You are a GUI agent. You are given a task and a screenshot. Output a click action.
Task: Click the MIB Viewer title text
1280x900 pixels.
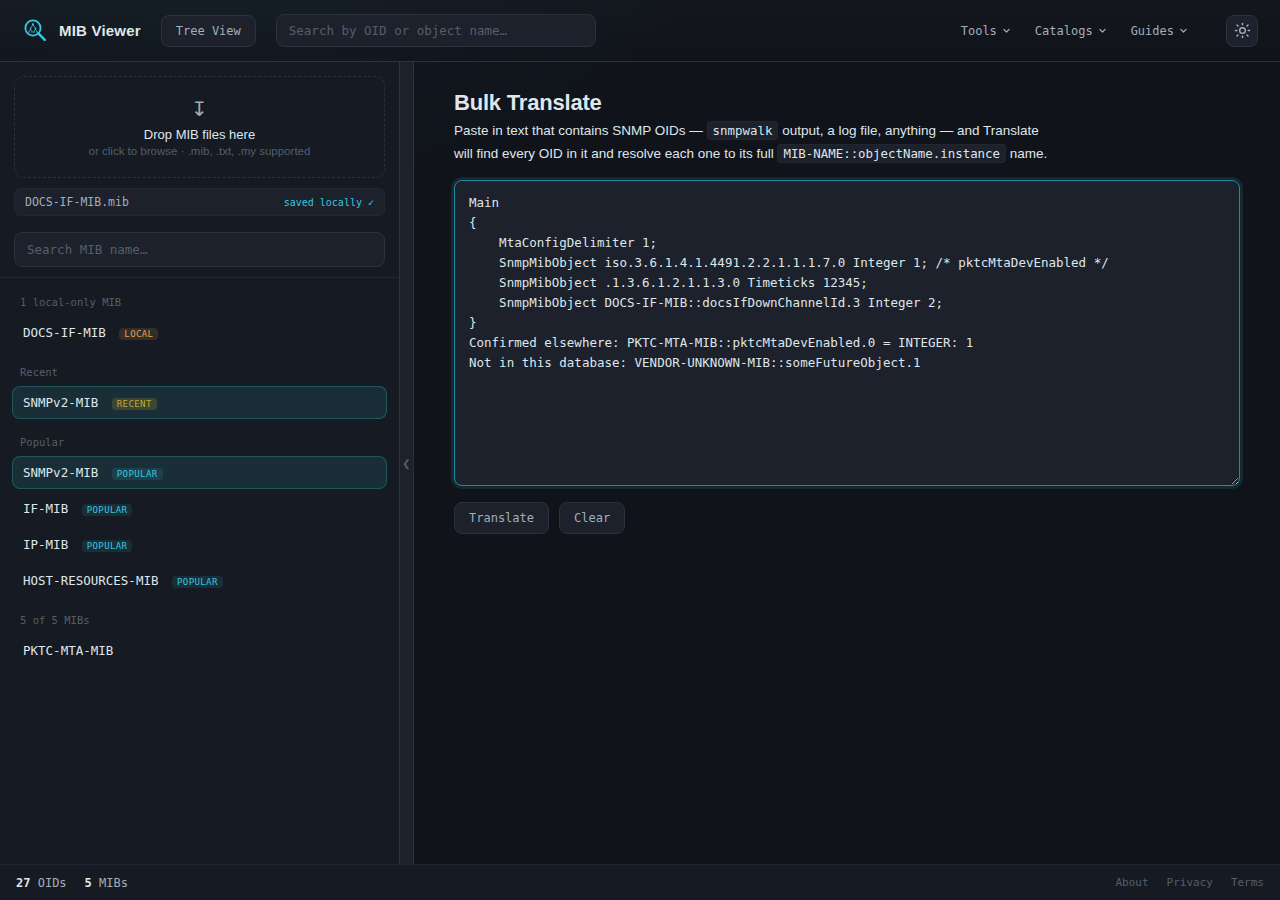100,31
